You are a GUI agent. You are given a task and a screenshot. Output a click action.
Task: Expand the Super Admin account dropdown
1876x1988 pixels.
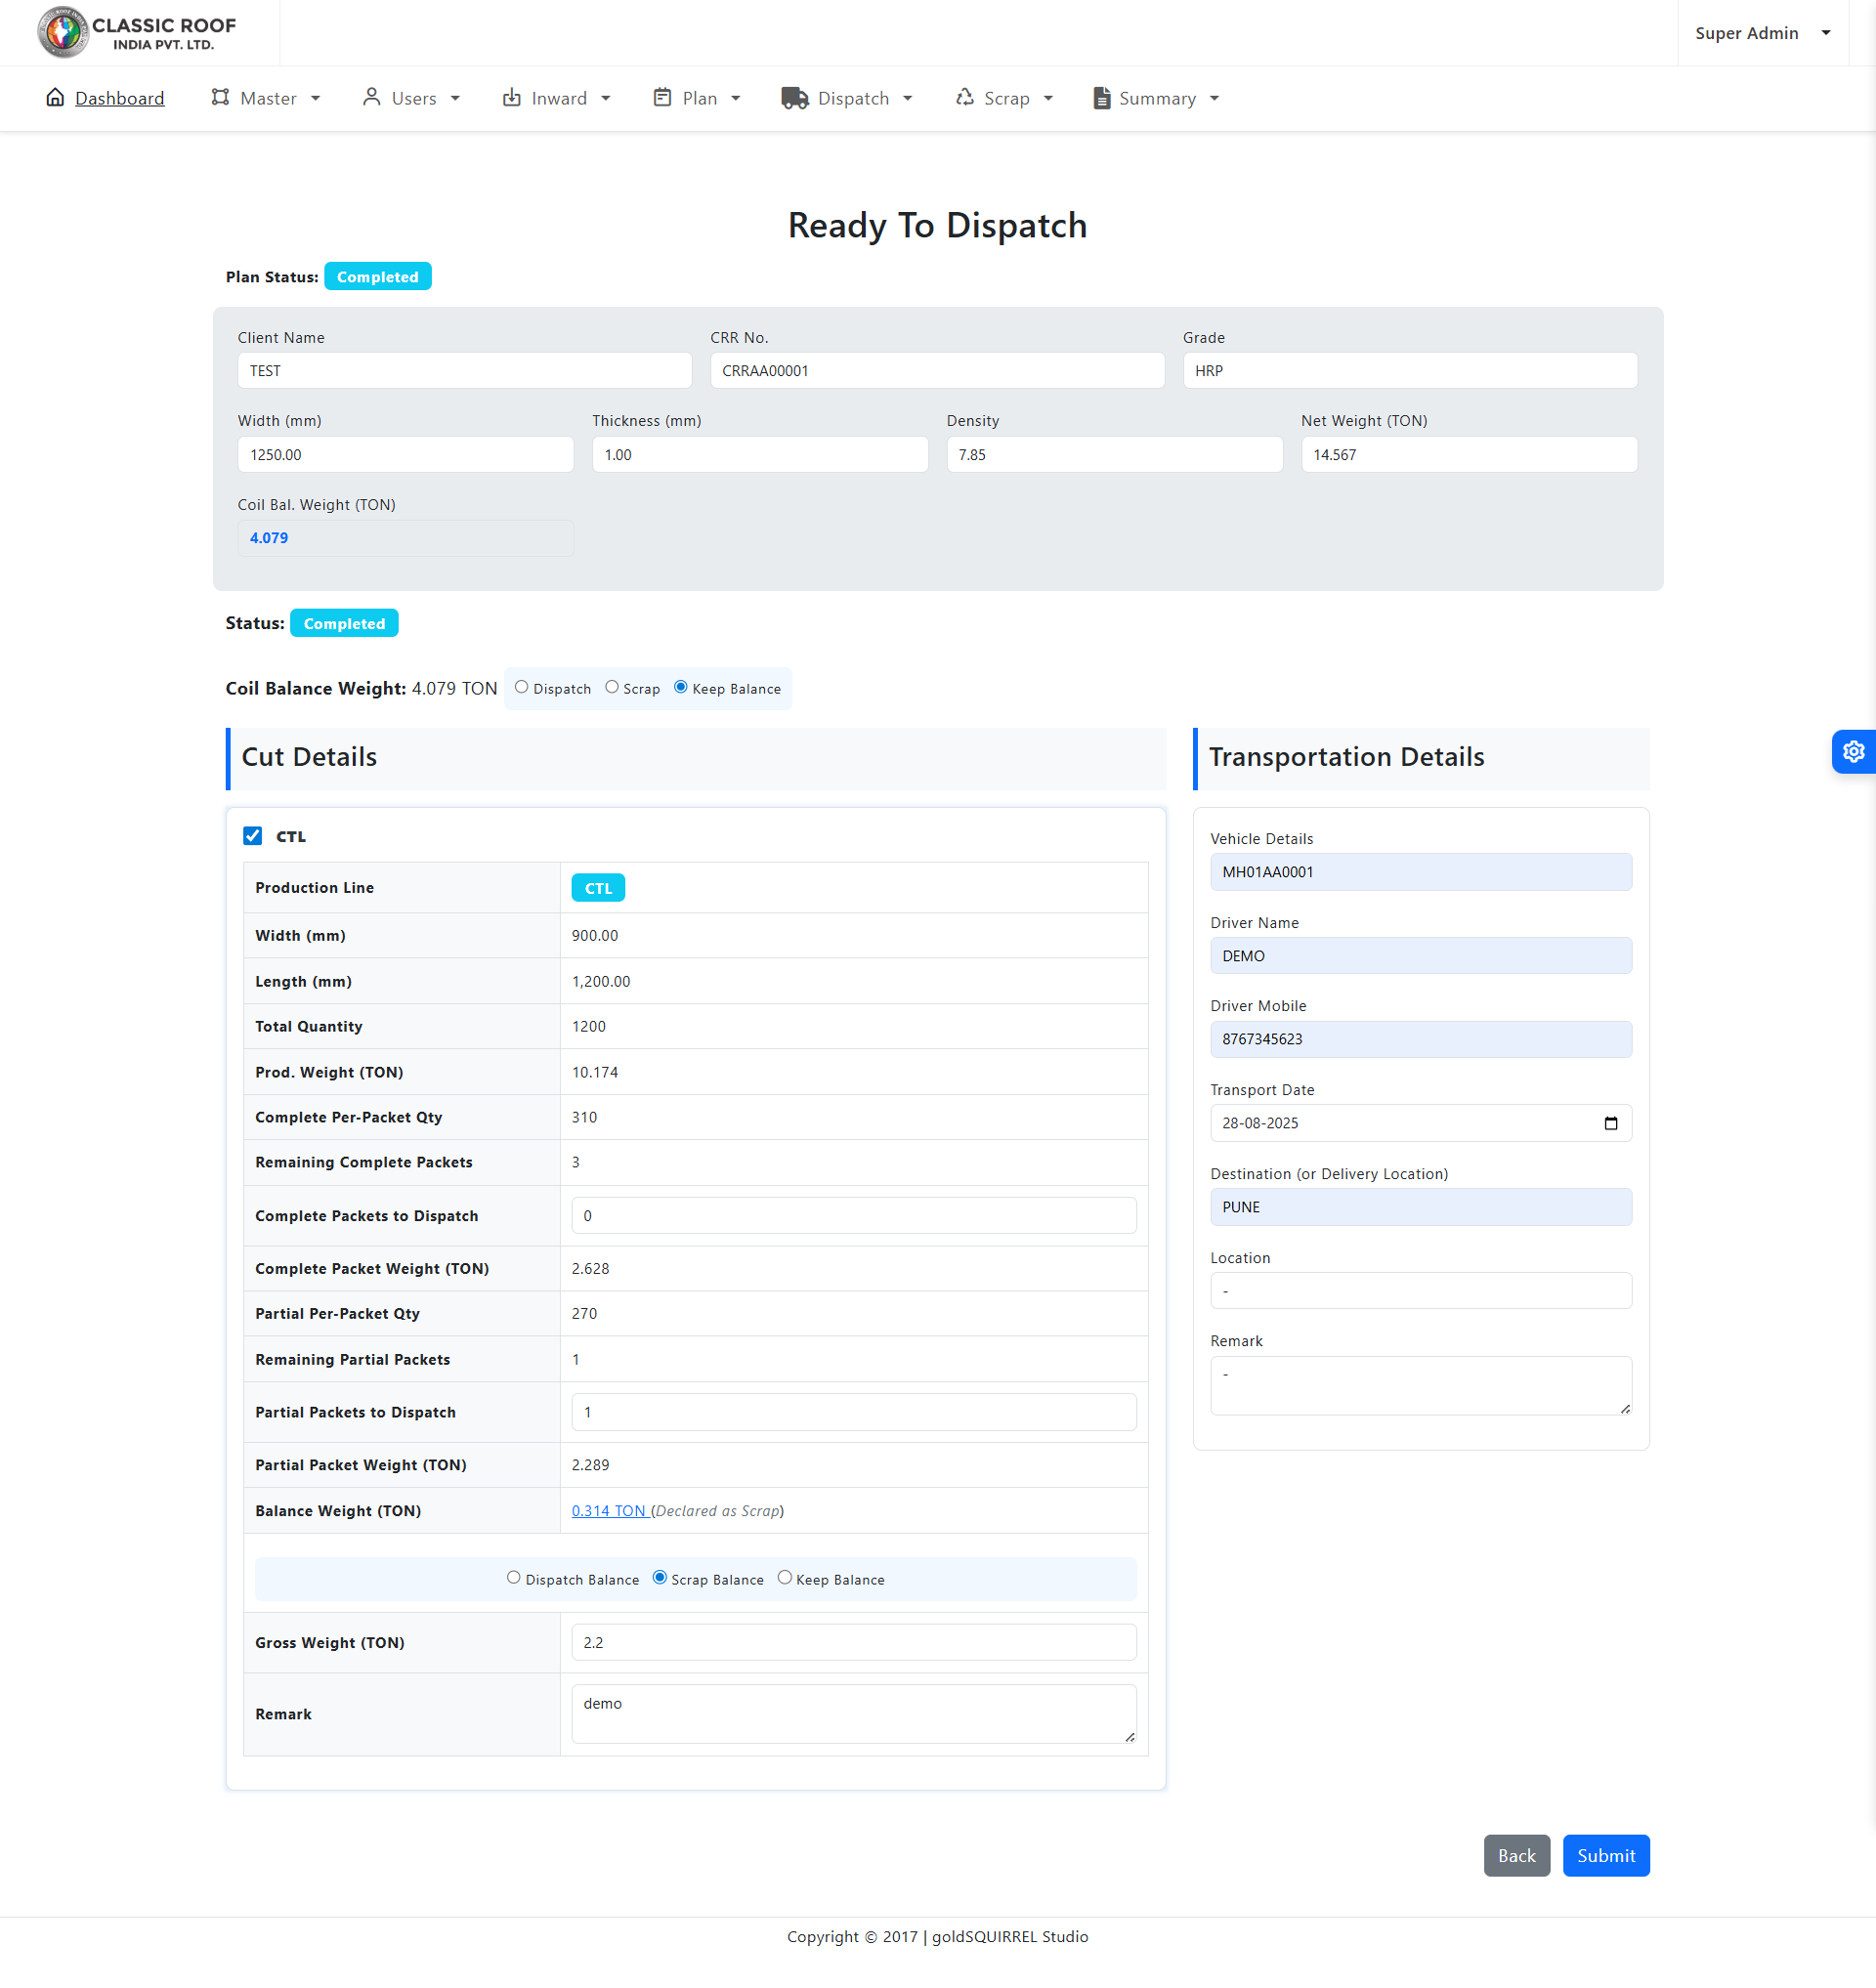click(1762, 33)
